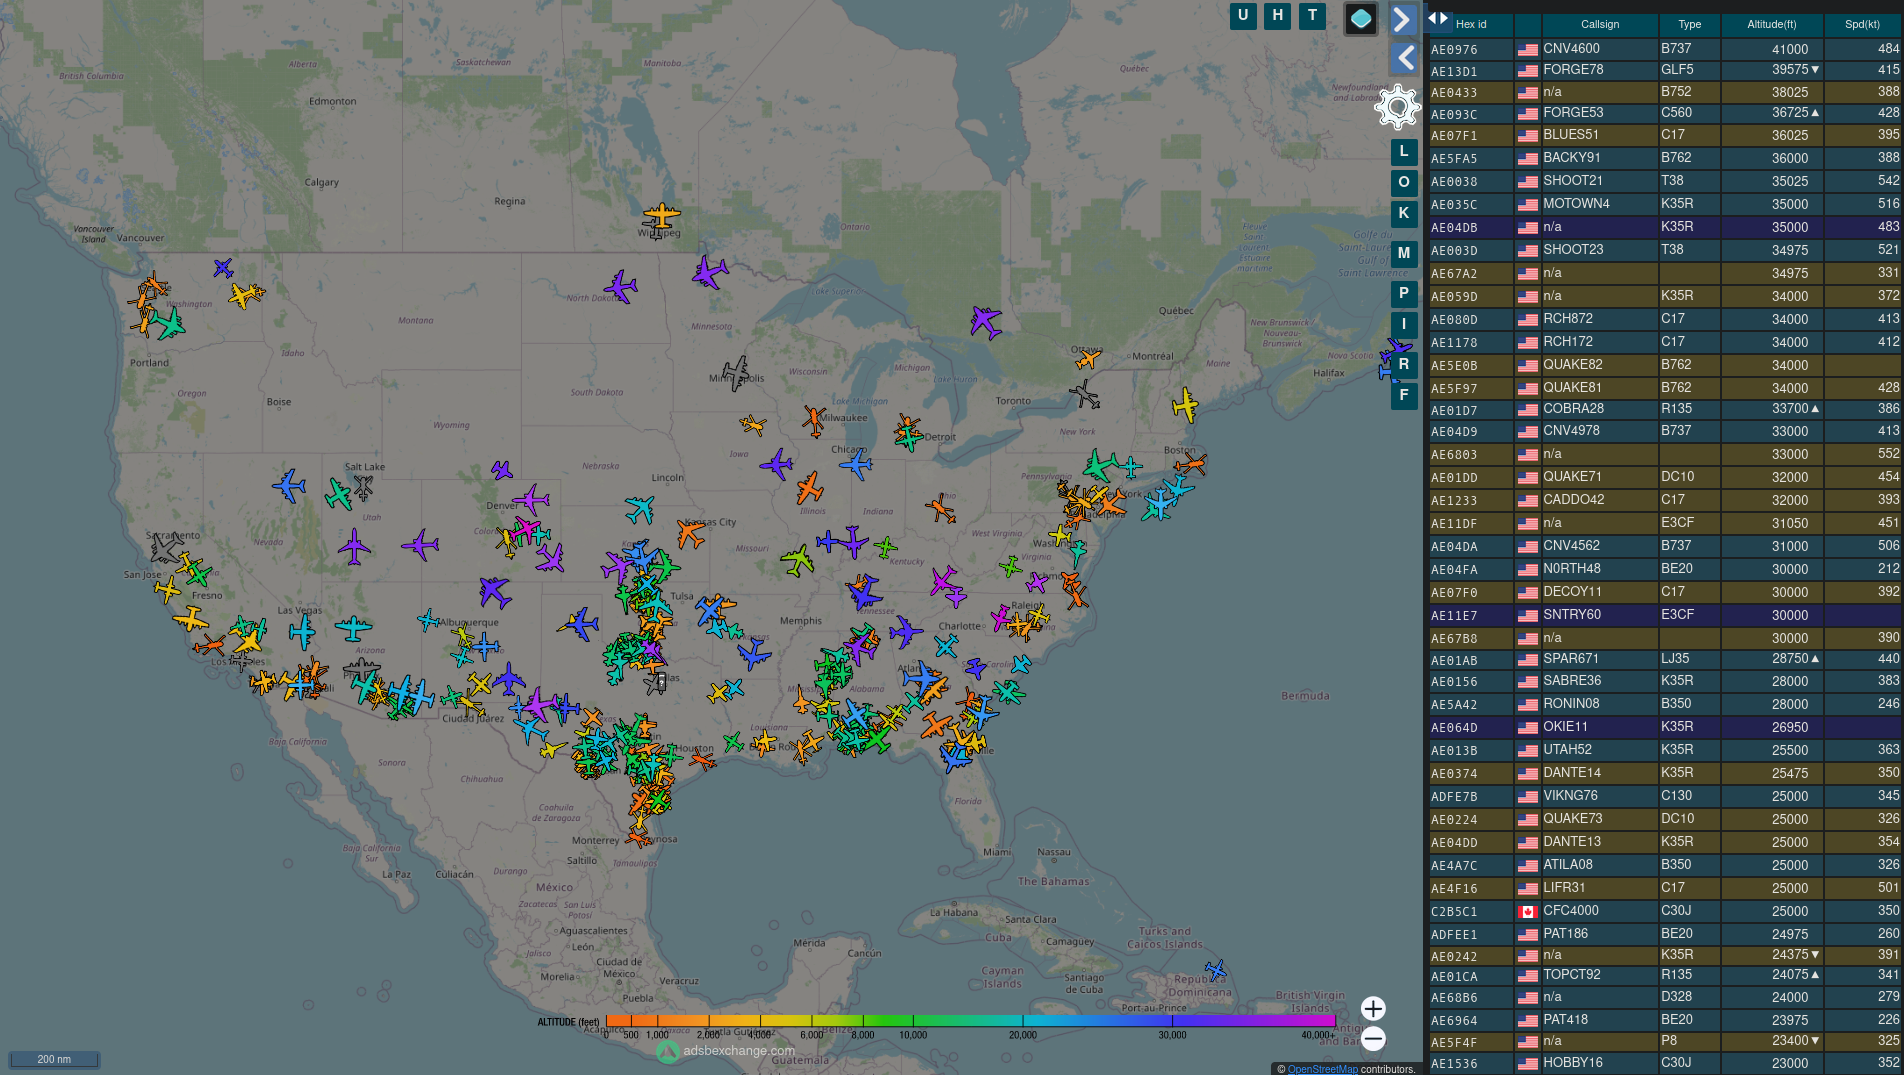Viewport: 1904px width, 1075px height.
Task: Toggle the L map option
Action: [x=1404, y=151]
